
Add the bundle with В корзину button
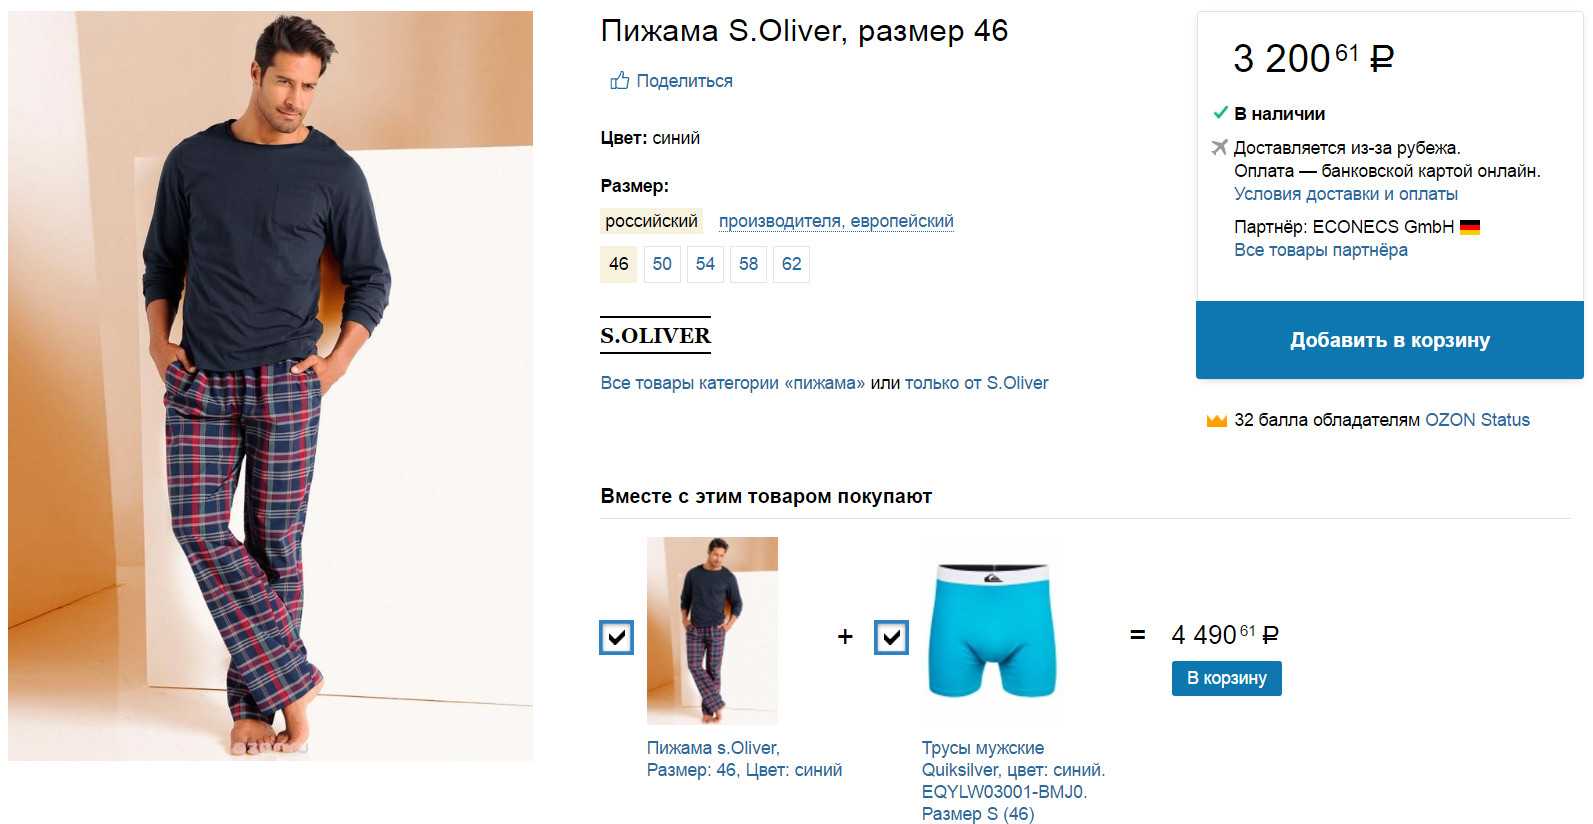tap(1226, 678)
